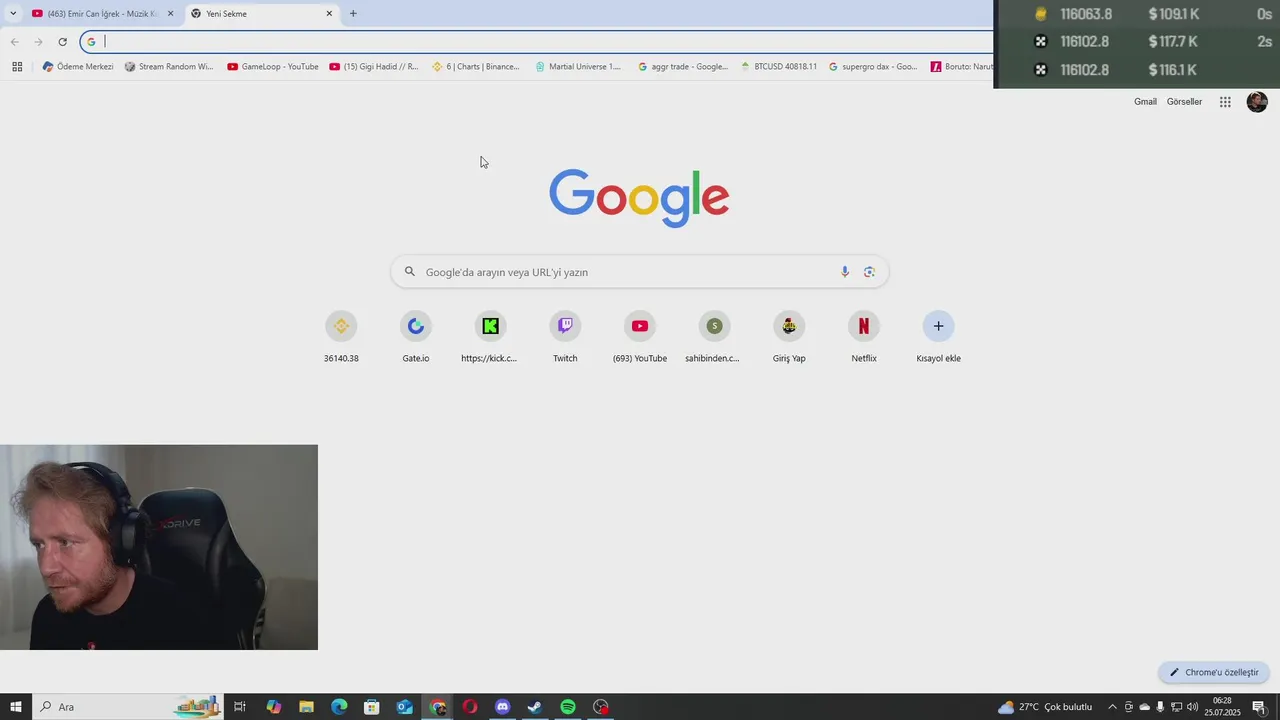Screen dimensions: 1280x720
Task: Open the Google apps grid
Action: click(1225, 102)
